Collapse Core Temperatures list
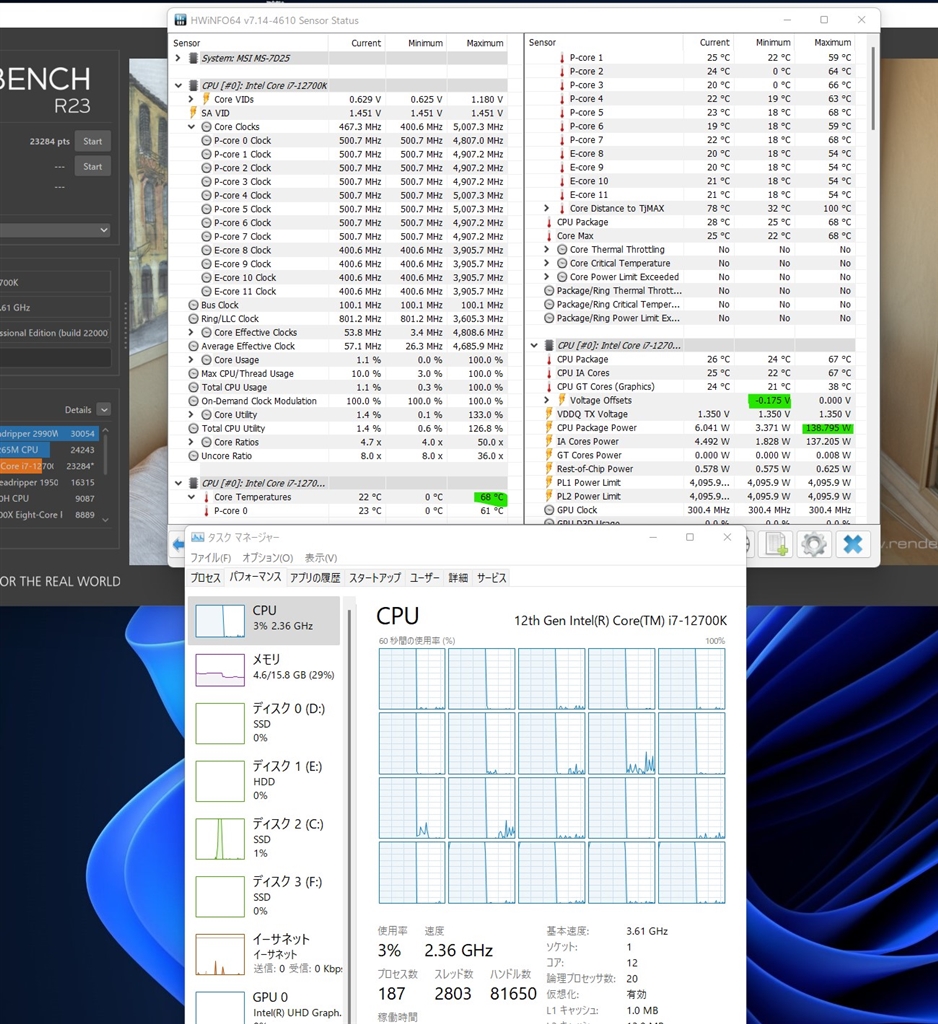The image size is (938, 1024). [191, 497]
